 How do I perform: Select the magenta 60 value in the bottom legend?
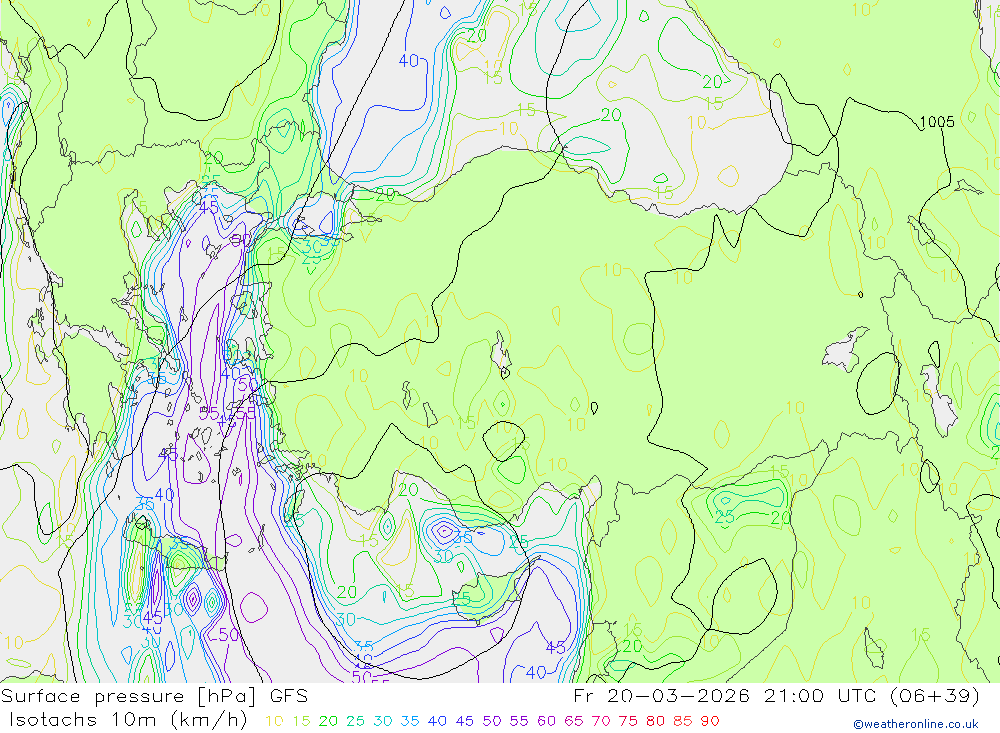[547, 721]
